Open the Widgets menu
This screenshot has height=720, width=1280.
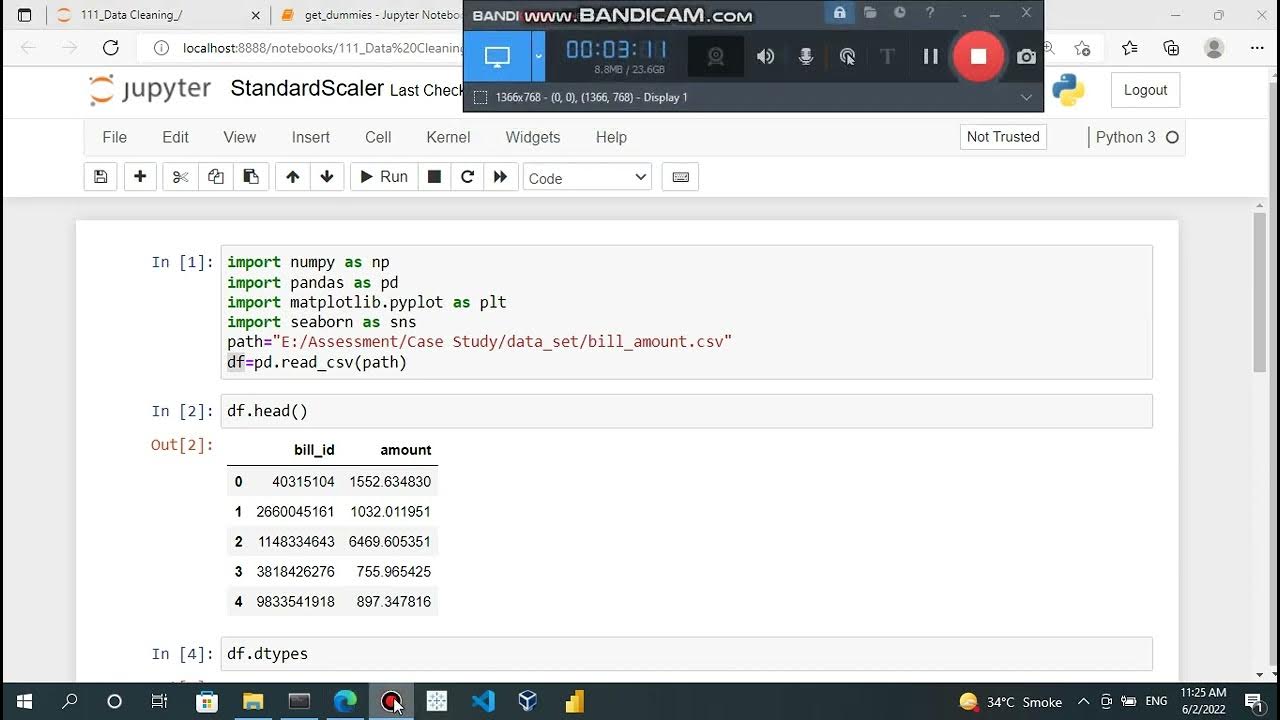[533, 138]
